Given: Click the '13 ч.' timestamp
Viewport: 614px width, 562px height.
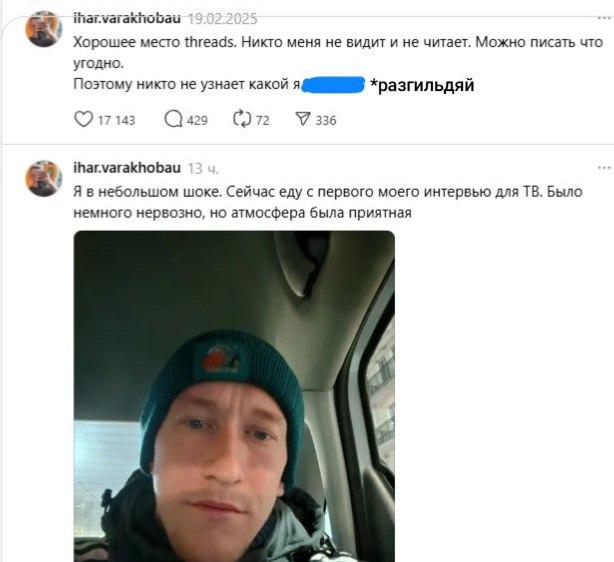Looking at the screenshot, I should 203,168.
